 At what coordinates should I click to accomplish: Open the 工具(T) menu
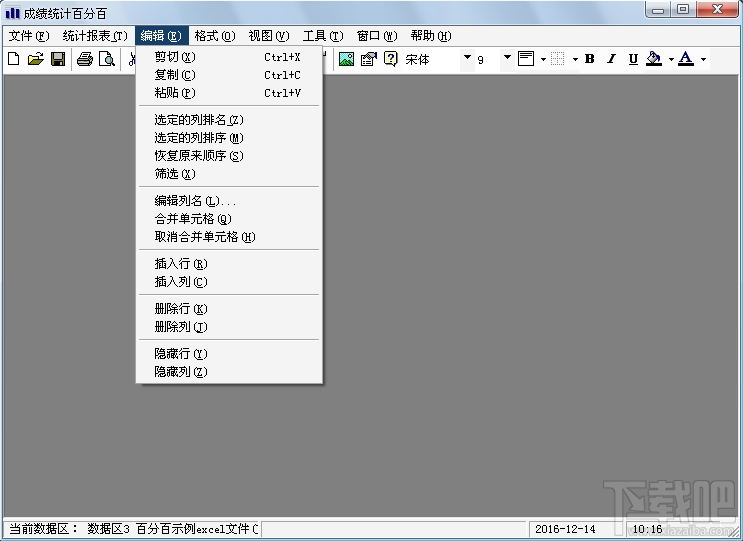(323, 36)
